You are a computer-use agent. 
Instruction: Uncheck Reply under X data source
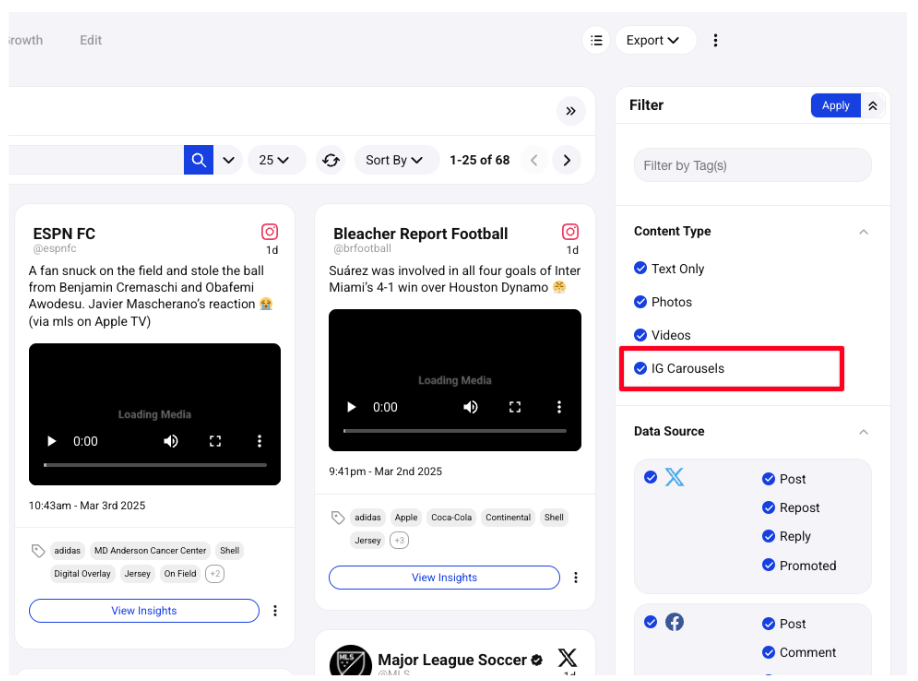click(x=769, y=536)
